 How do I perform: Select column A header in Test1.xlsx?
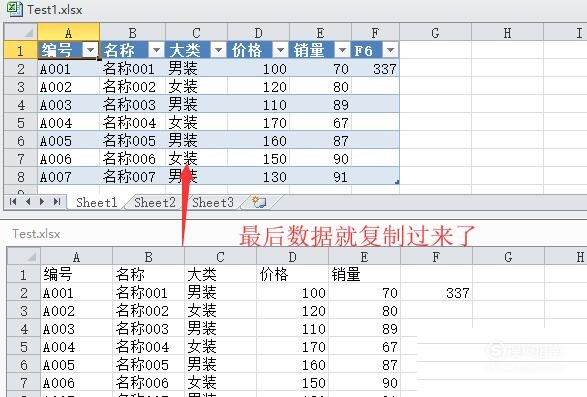click(x=69, y=32)
